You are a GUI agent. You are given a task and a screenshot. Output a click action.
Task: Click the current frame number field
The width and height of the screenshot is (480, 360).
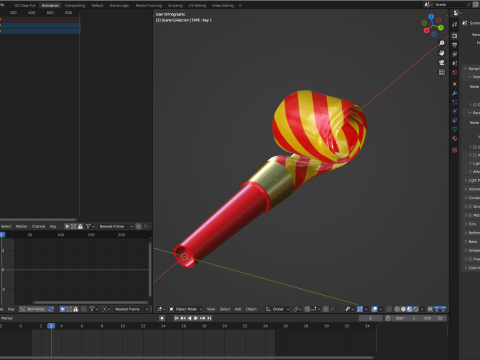coord(370,318)
